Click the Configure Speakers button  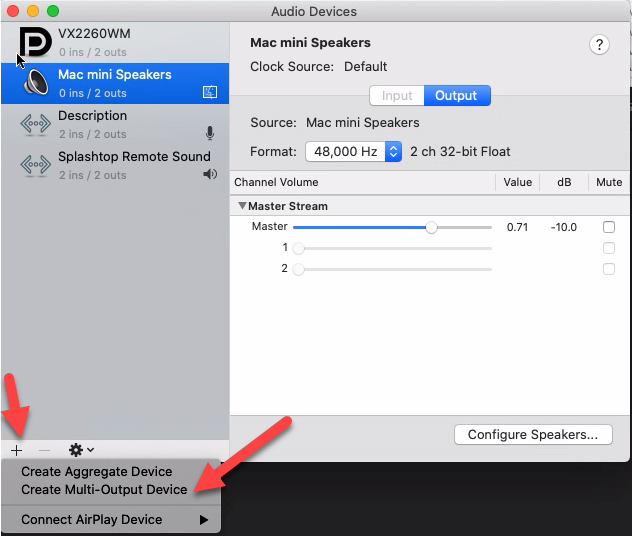click(x=533, y=434)
